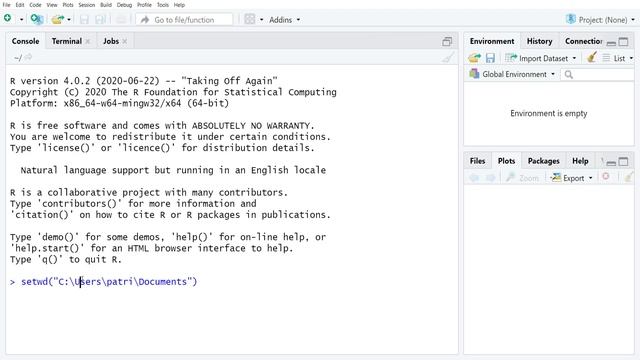Click the setwd command line in console
The height and width of the screenshot is (360, 640).
click(109, 282)
